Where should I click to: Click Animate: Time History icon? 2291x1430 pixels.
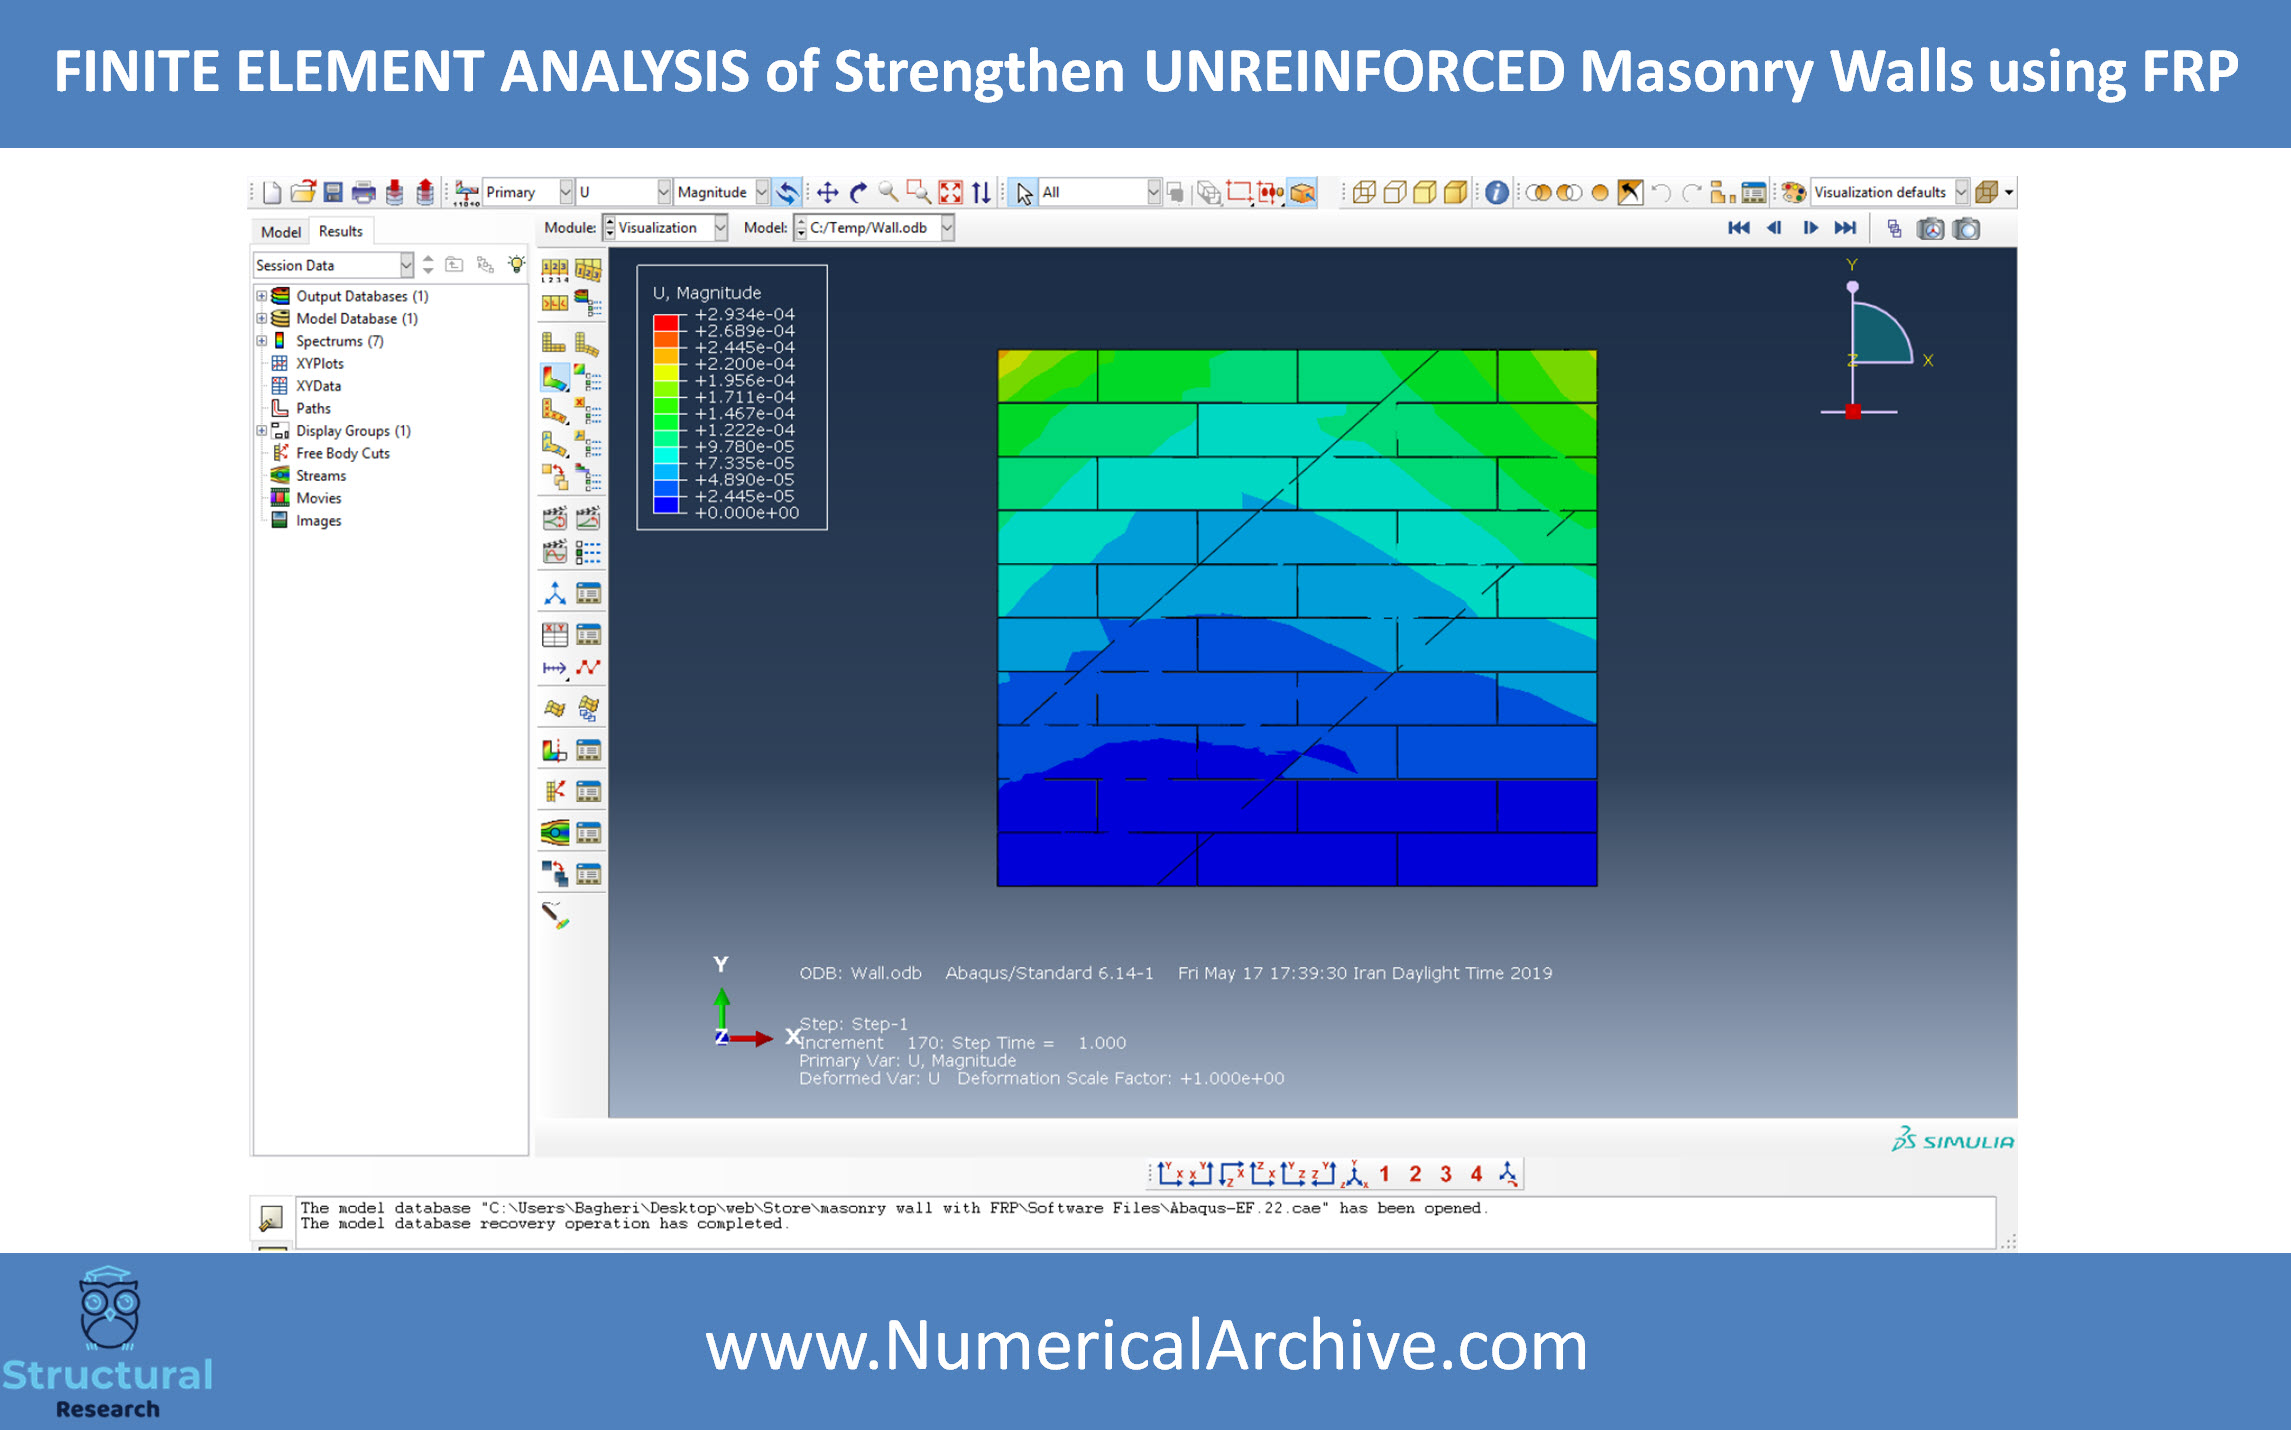588,518
